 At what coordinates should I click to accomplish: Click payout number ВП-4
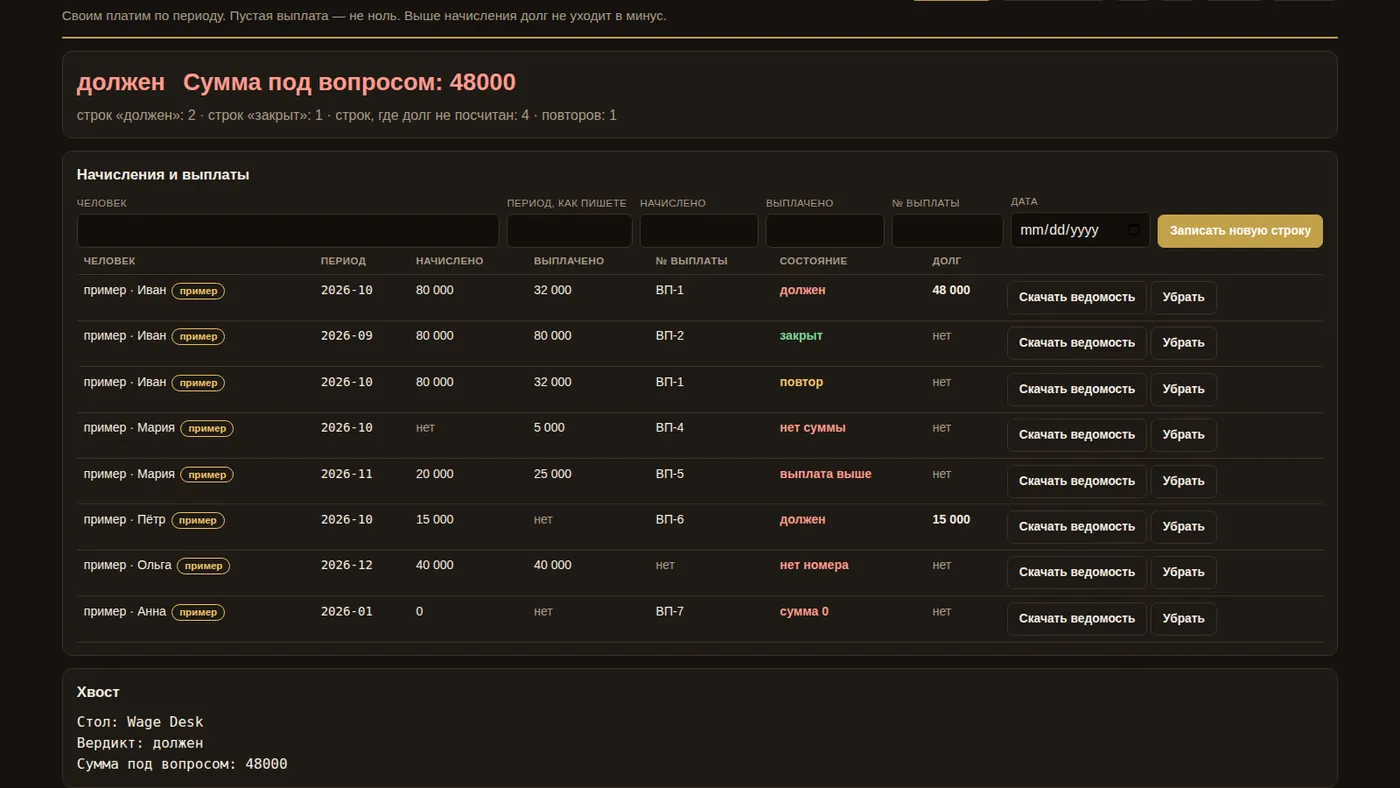(x=670, y=428)
